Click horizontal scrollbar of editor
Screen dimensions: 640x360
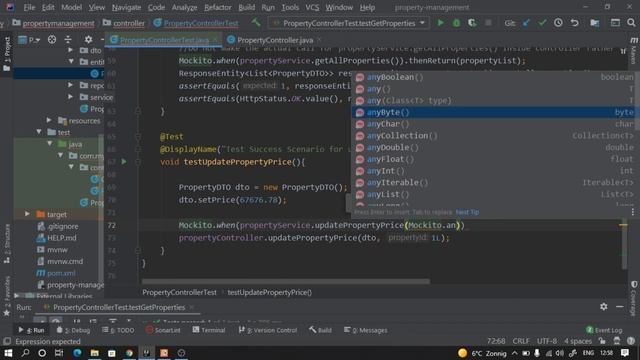tap(286, 281)
